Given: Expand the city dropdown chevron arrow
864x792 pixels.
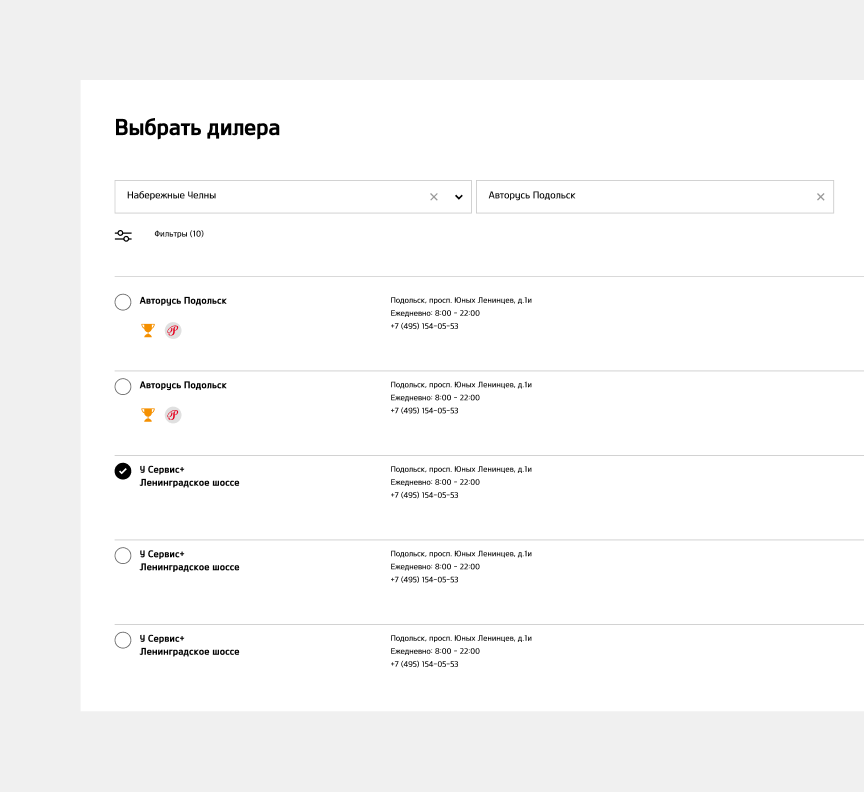Looking at the screenshot, I should coord(459,197).
